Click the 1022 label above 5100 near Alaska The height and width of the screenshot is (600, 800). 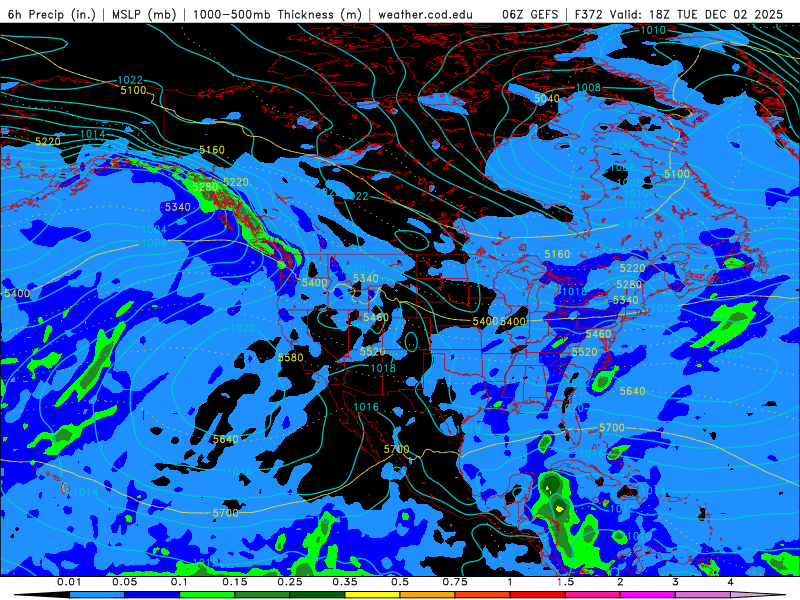point(130,80)
